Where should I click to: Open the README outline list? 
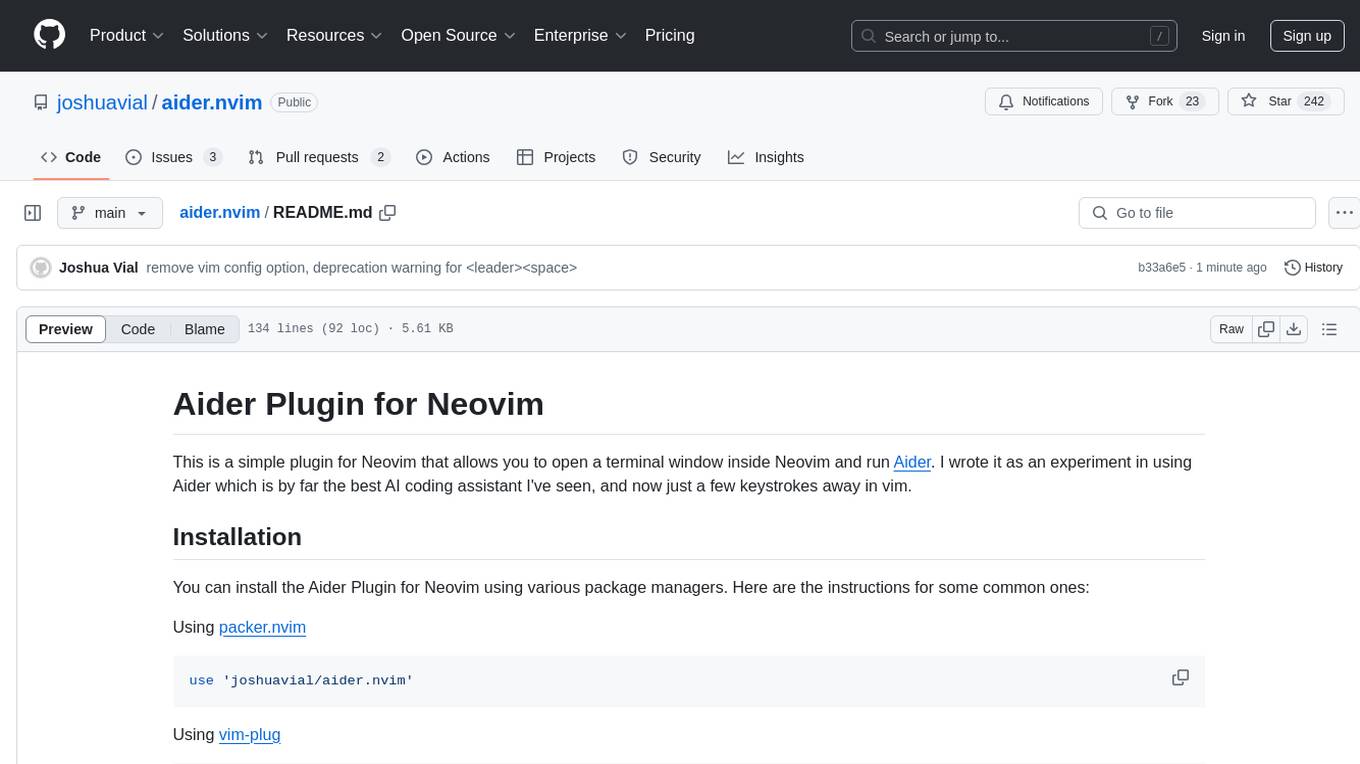(x=1329, y=329)
